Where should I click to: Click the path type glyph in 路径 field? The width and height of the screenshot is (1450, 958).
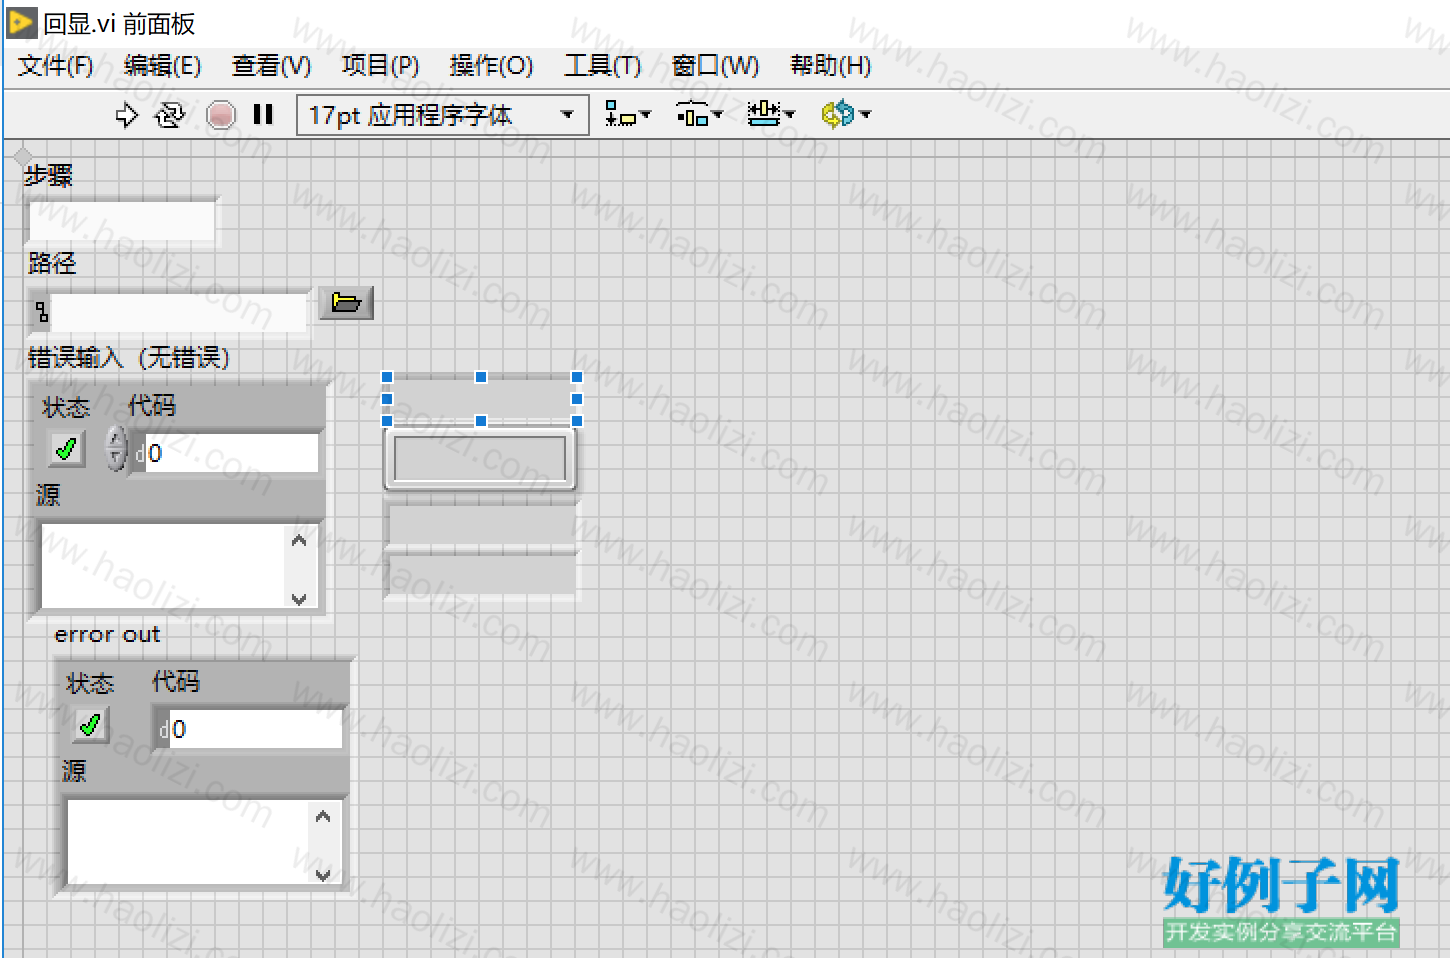(x=41, y=312)
